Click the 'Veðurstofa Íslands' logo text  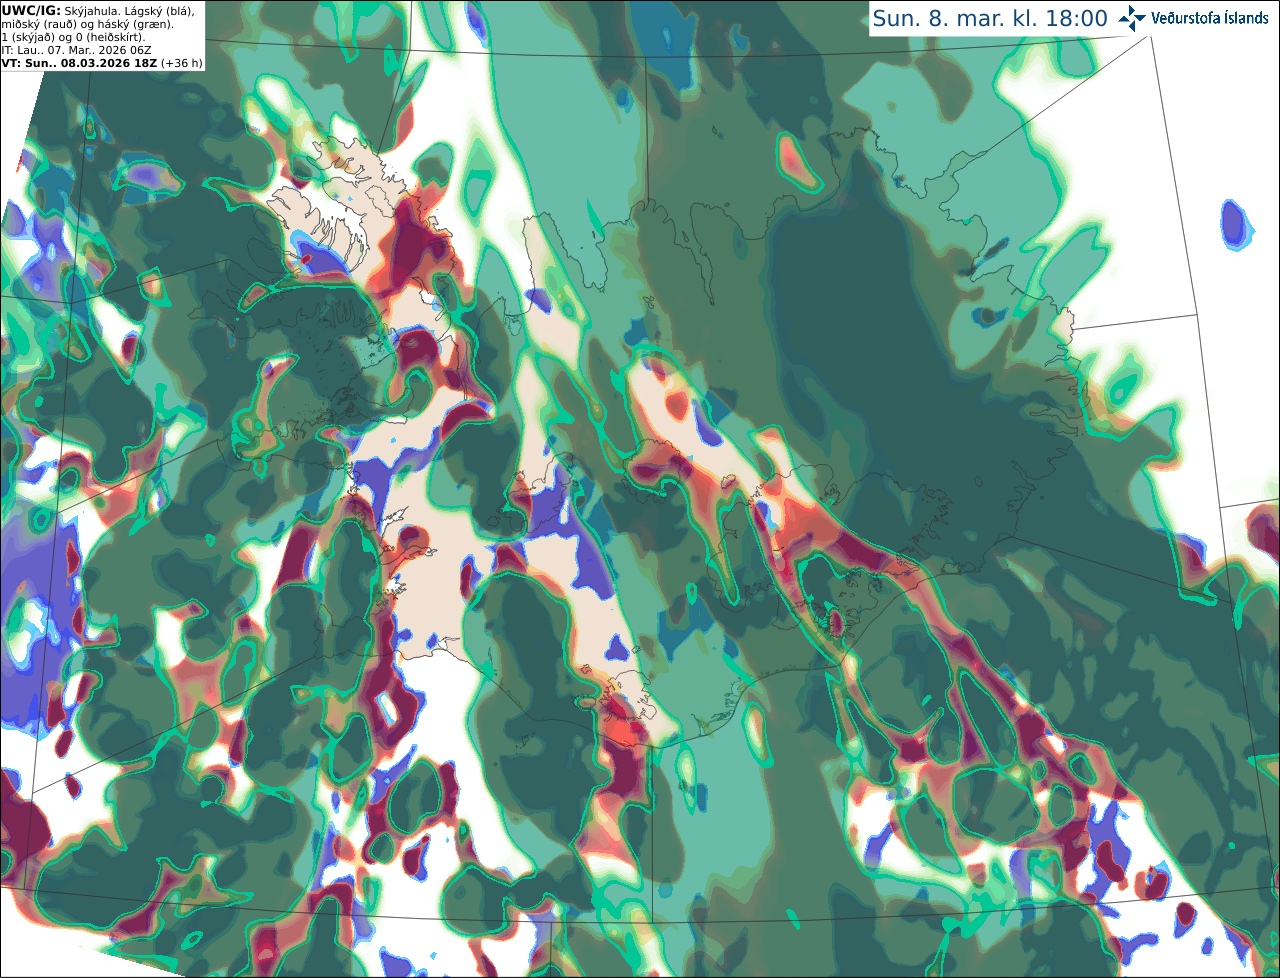(x=1210, y=18)
